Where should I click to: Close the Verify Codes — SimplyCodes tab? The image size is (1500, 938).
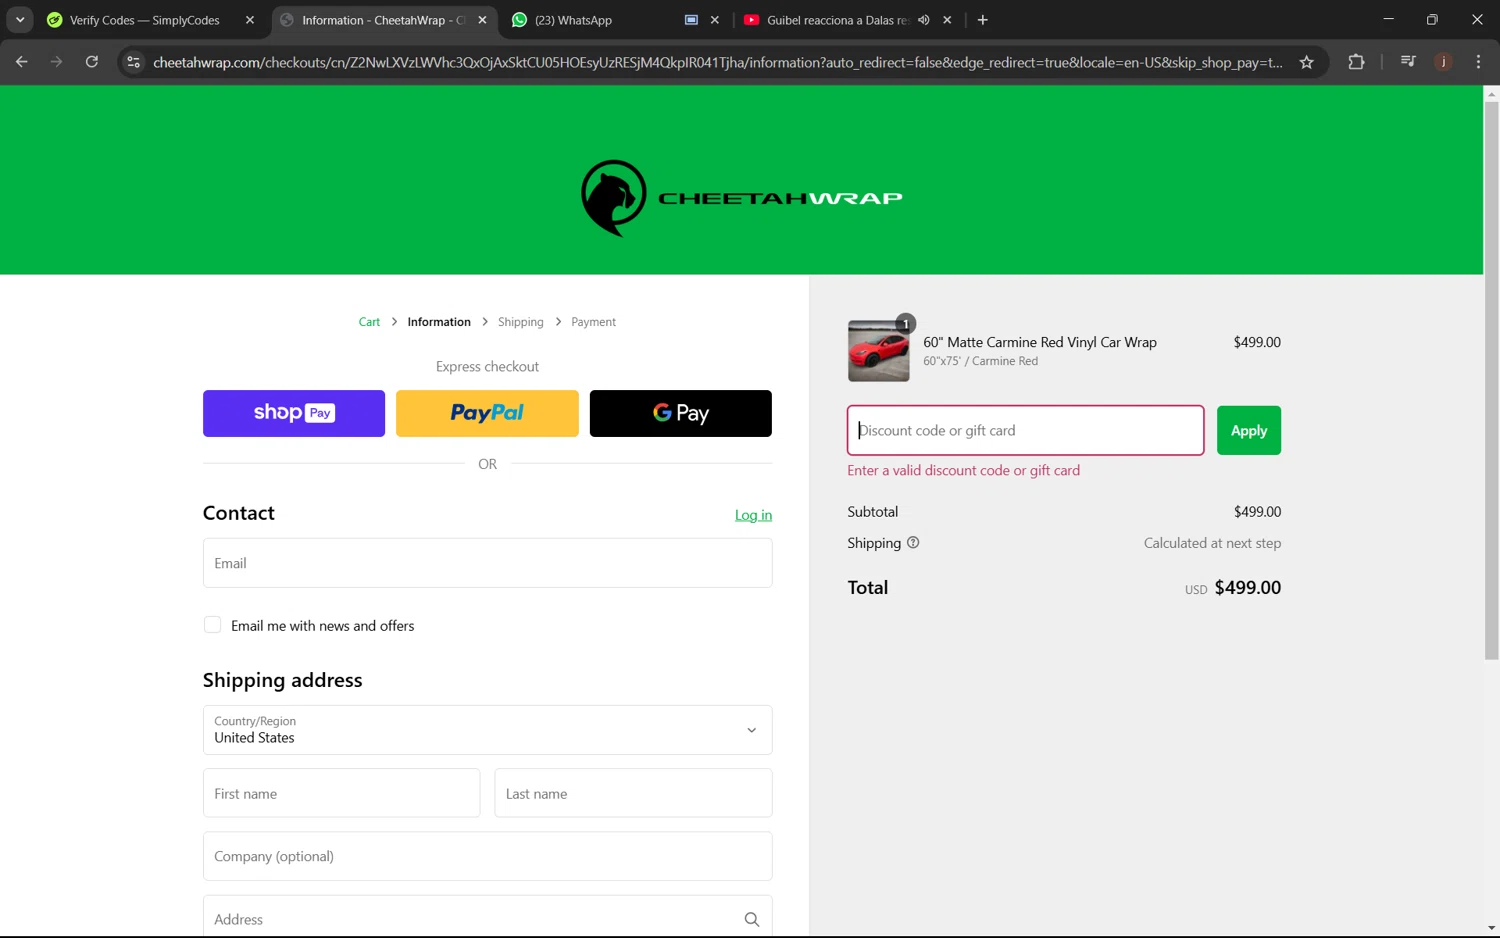[x=249, y=20]
